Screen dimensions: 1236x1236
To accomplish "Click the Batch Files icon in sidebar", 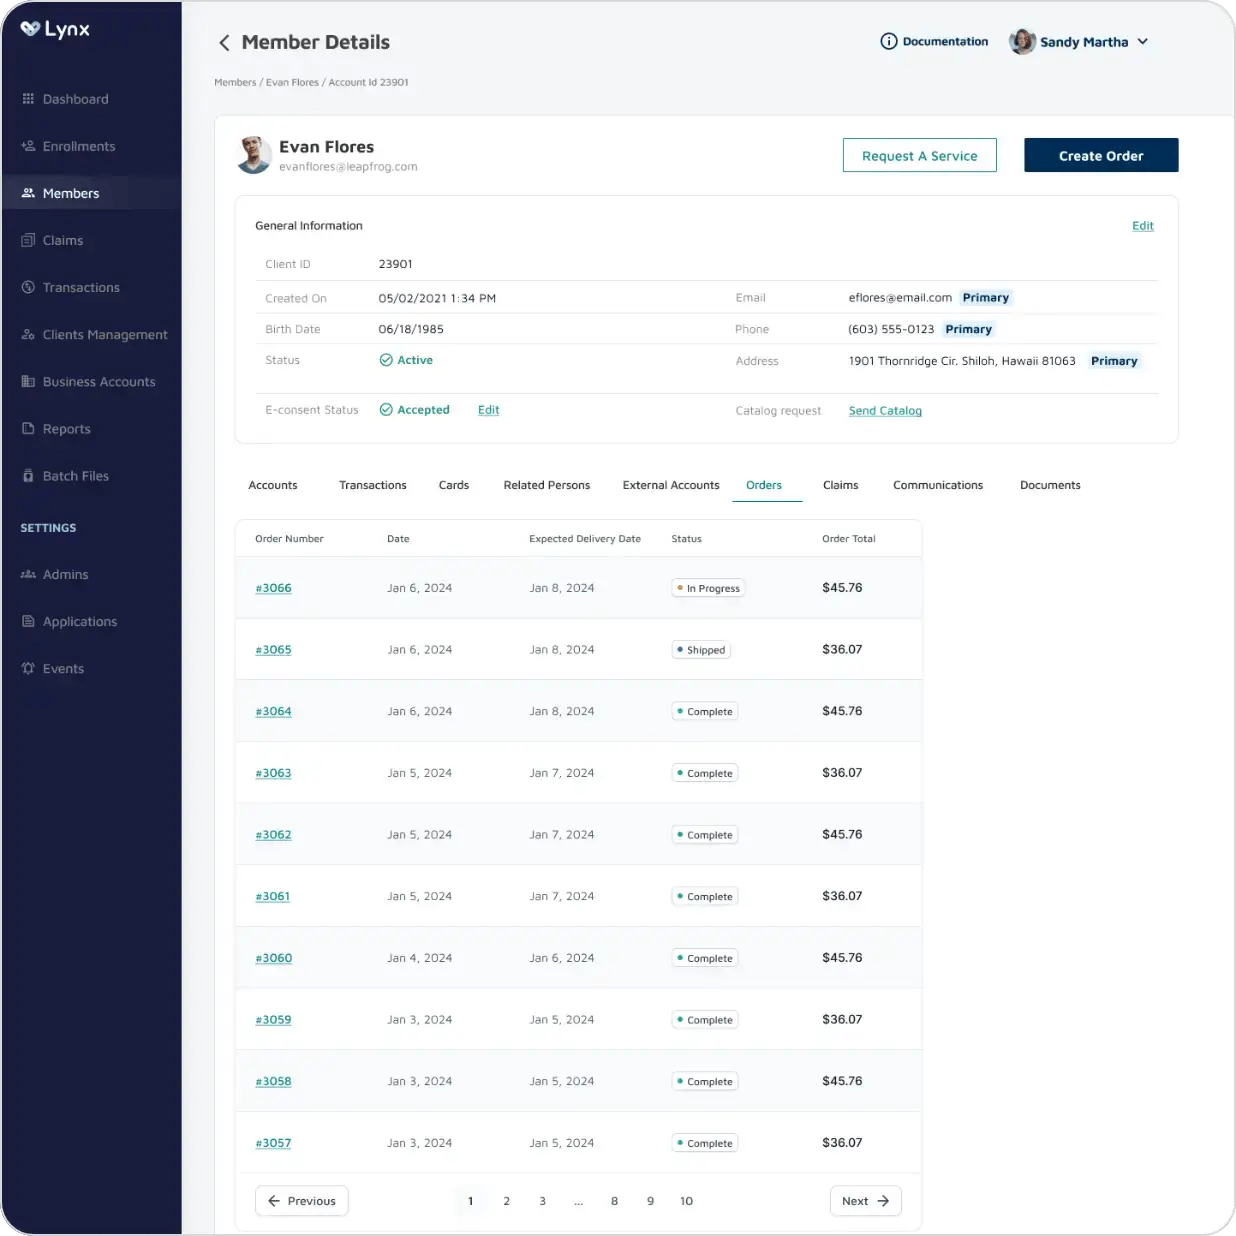I will 28,476.
